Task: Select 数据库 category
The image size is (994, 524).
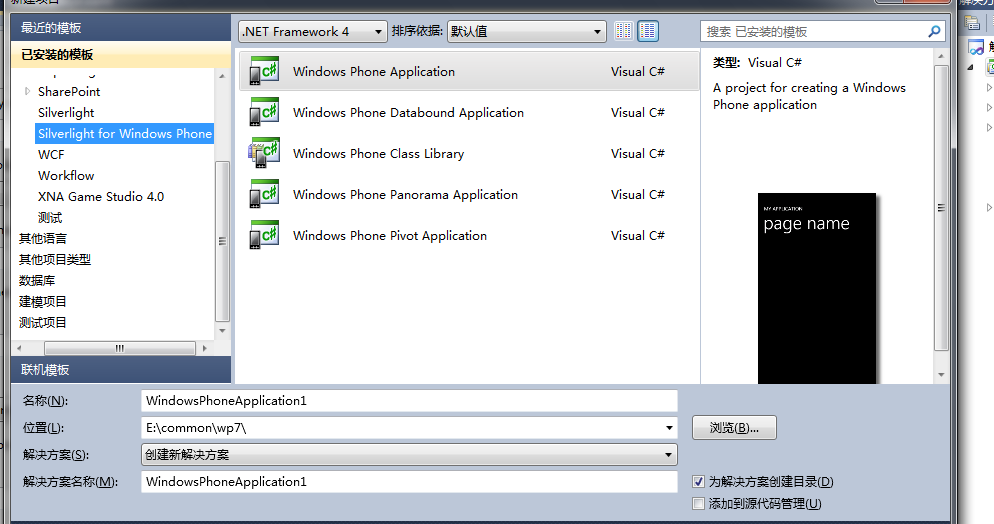Action: pos(37,280)
